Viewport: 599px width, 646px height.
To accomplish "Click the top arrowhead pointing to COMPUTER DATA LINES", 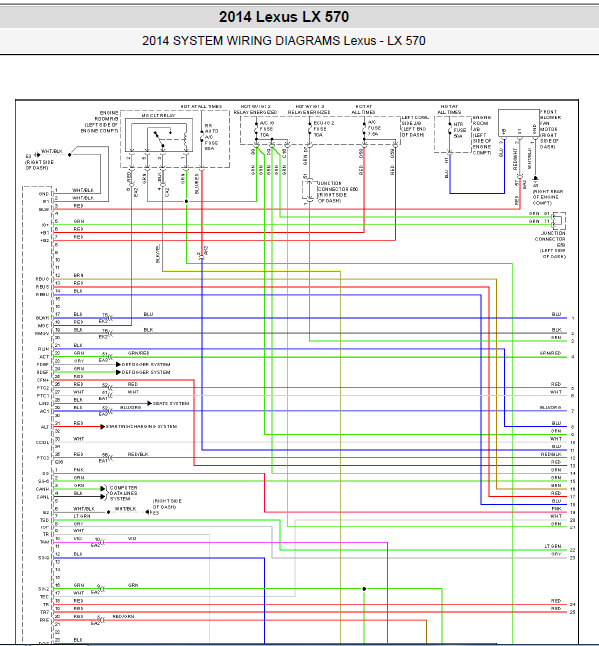I will [x=103, y=489].
